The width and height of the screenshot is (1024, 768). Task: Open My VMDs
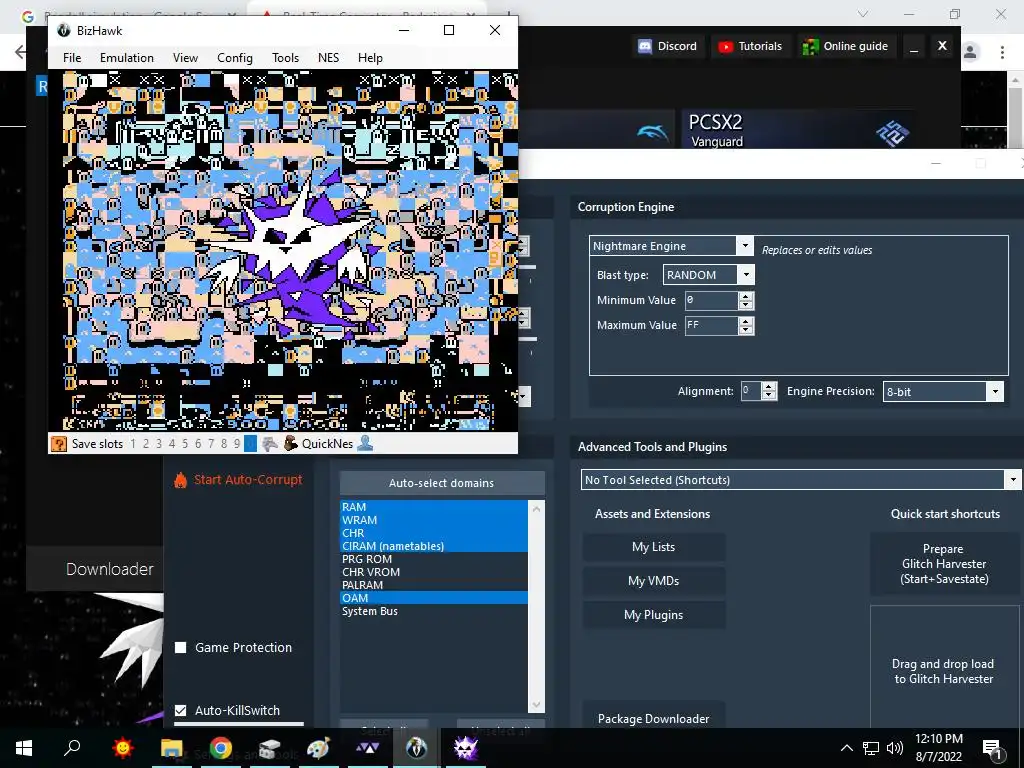[x=654, y=581]
